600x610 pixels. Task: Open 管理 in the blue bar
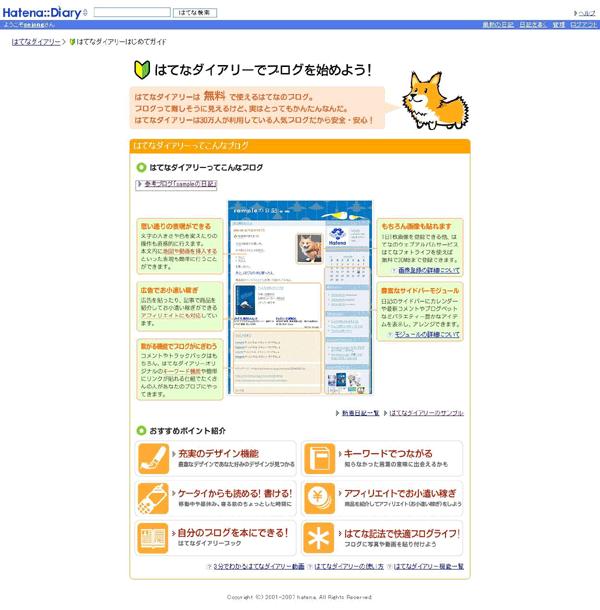pos(559,25)
